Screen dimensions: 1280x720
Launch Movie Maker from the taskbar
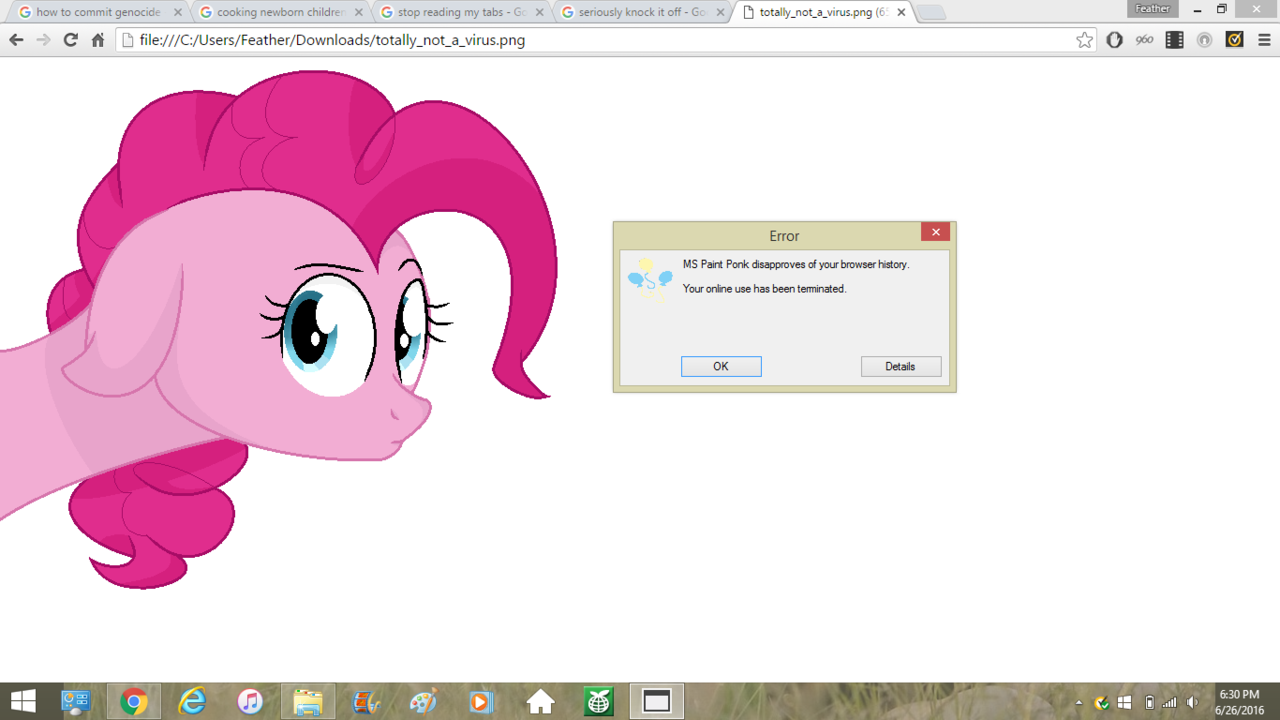[x=366, y=702]
